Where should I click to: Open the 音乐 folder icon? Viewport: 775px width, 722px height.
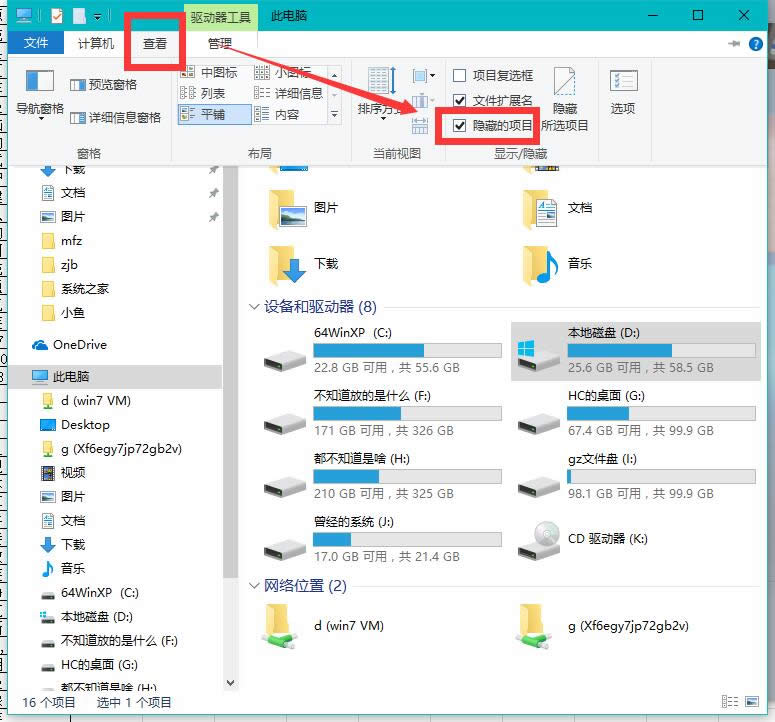[x=540, y=265]
